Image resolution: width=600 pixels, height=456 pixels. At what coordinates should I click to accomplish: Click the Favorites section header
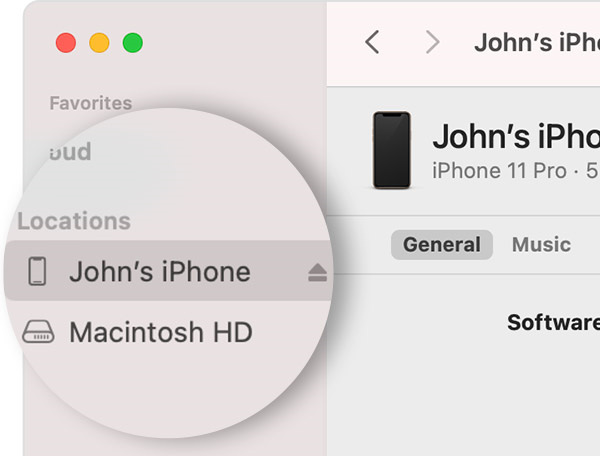pos(91,103)
